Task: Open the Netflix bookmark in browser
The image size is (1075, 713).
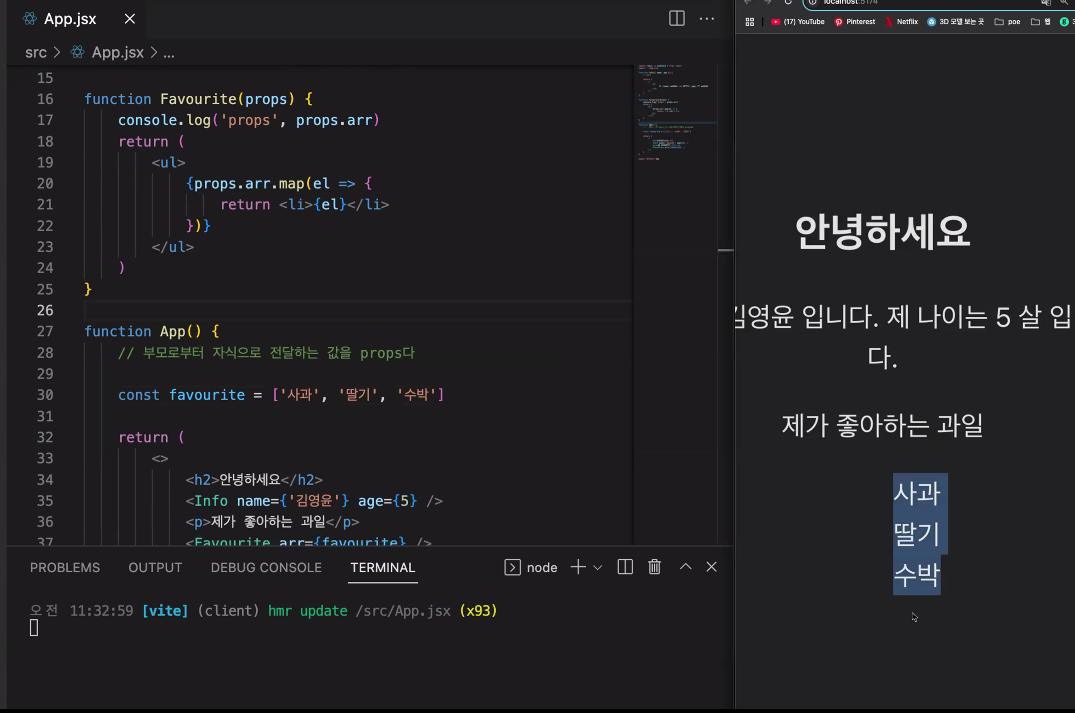Action: click(902, 22)
